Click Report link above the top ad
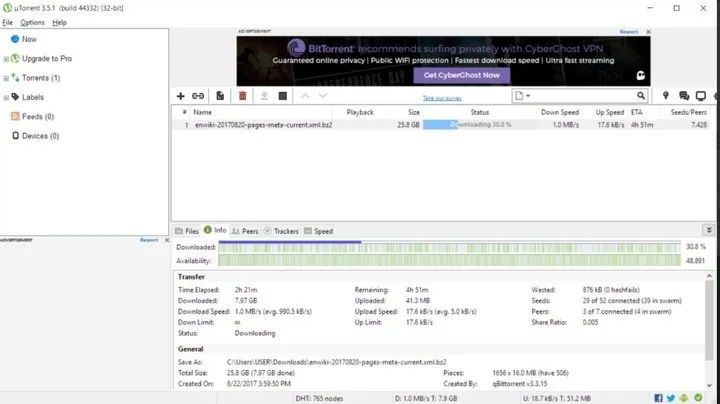This screenshot has width=720, height=404. point(629,32)
